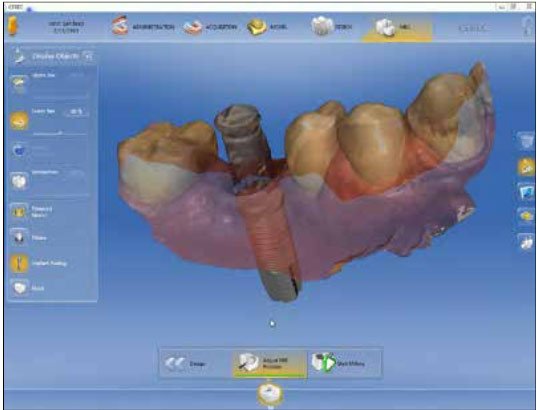Toggle the Lower Jaw display icon
Image resolution: width=537 pixels, height=410 pixels.
pos(19,121)
